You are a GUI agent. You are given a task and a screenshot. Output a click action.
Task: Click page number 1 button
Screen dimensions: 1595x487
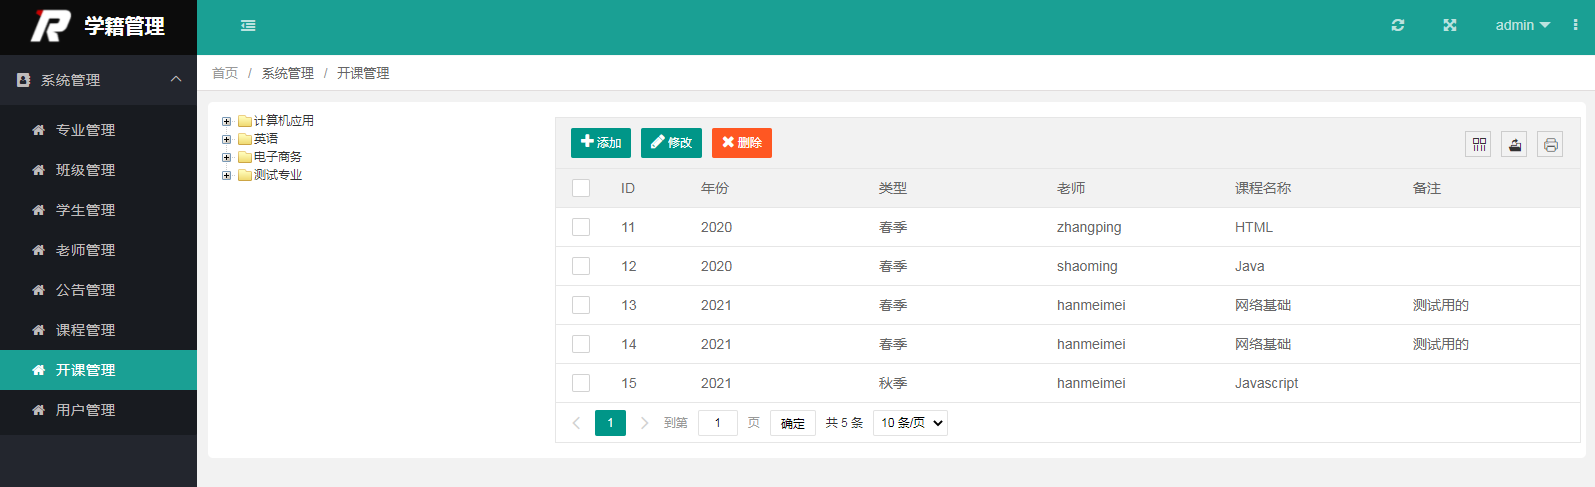pos(610,423)
